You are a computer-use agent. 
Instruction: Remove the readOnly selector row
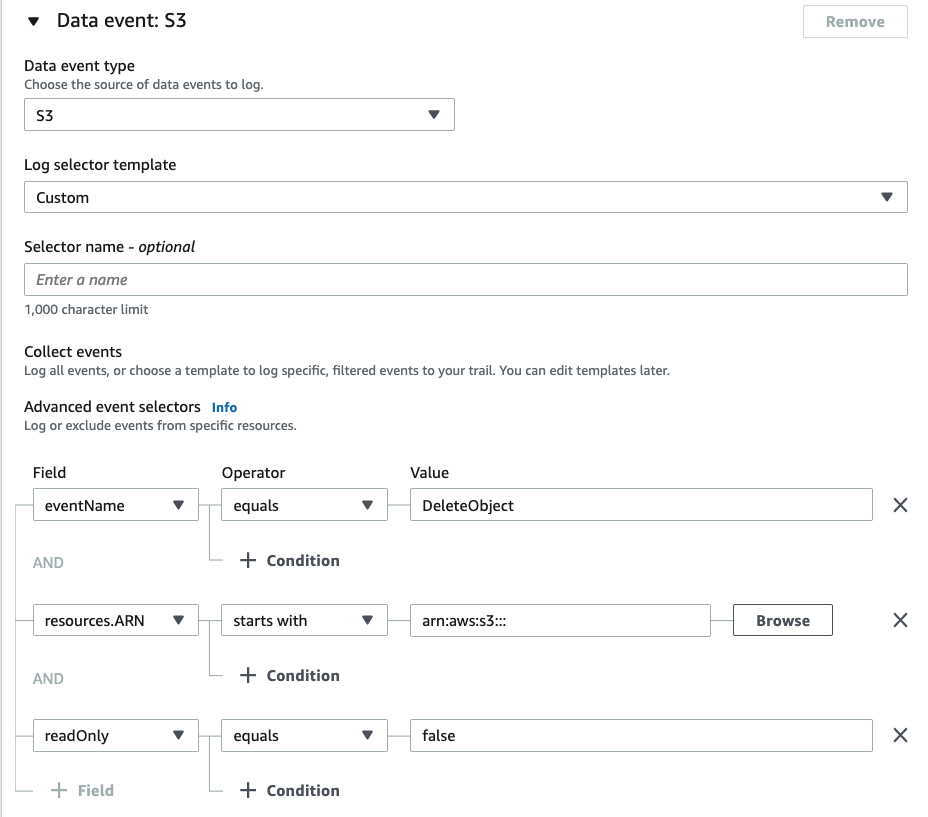tap(899, 735)
